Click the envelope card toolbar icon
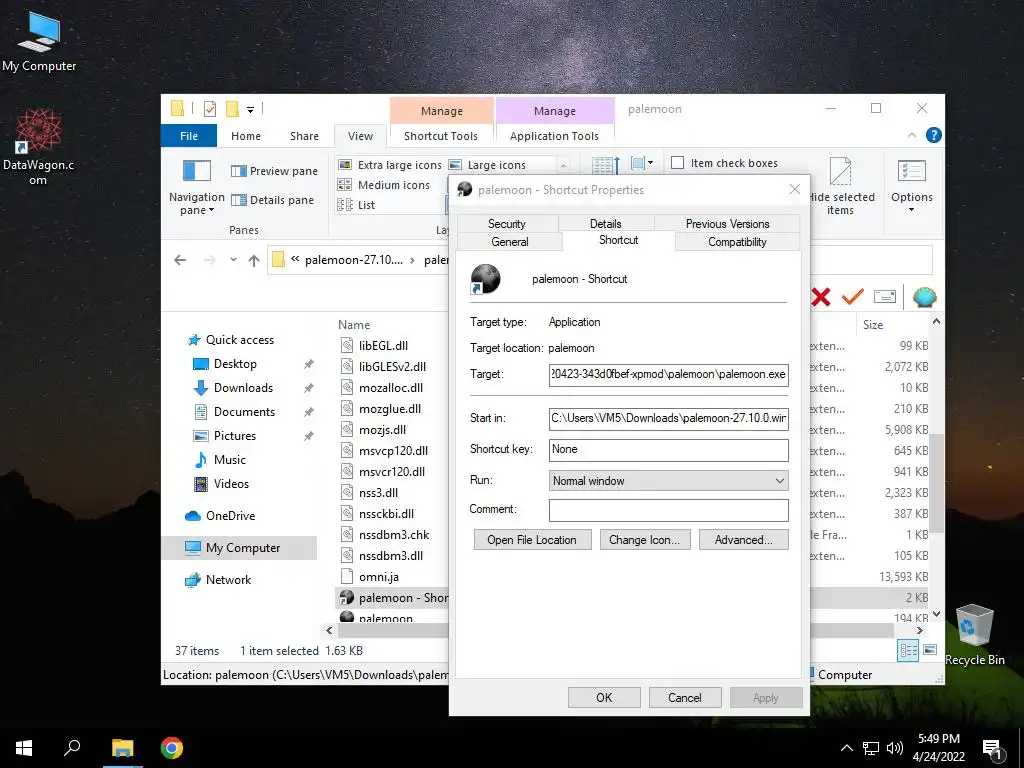 coord(884,296)
